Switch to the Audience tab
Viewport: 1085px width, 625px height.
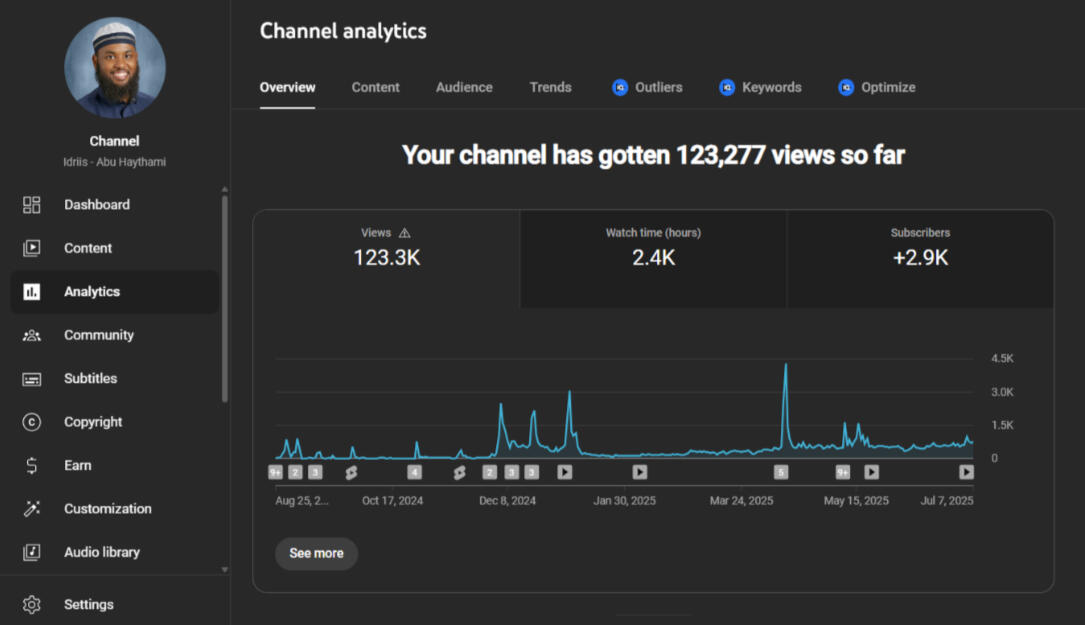point(464,88)
